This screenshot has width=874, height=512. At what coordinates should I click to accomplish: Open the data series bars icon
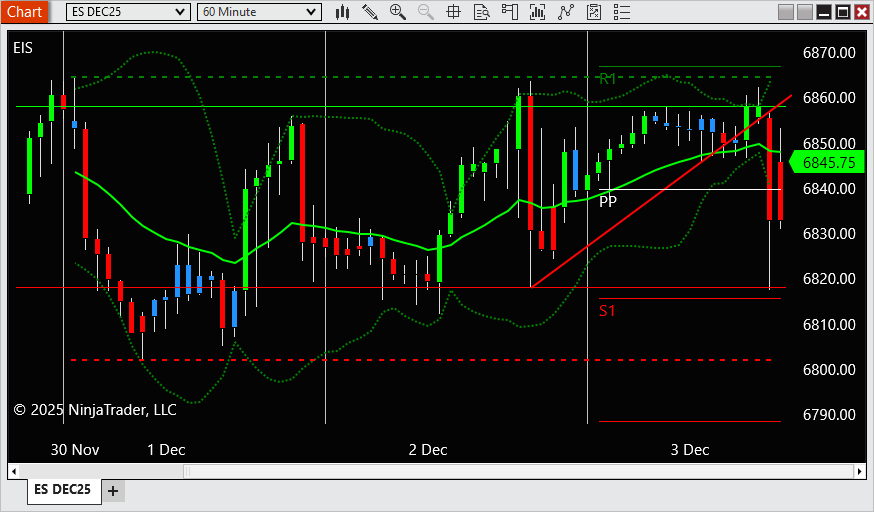coord(537,12)
